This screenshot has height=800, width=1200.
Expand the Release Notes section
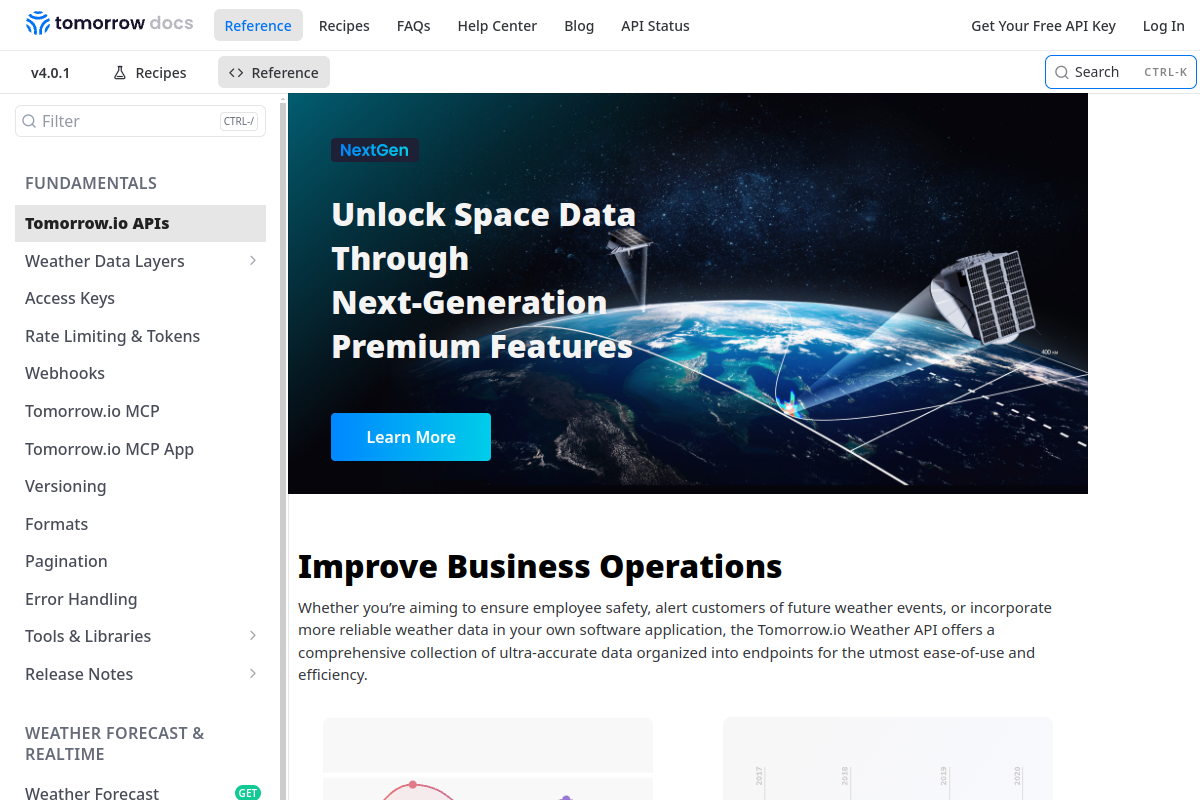click(253, 674)
